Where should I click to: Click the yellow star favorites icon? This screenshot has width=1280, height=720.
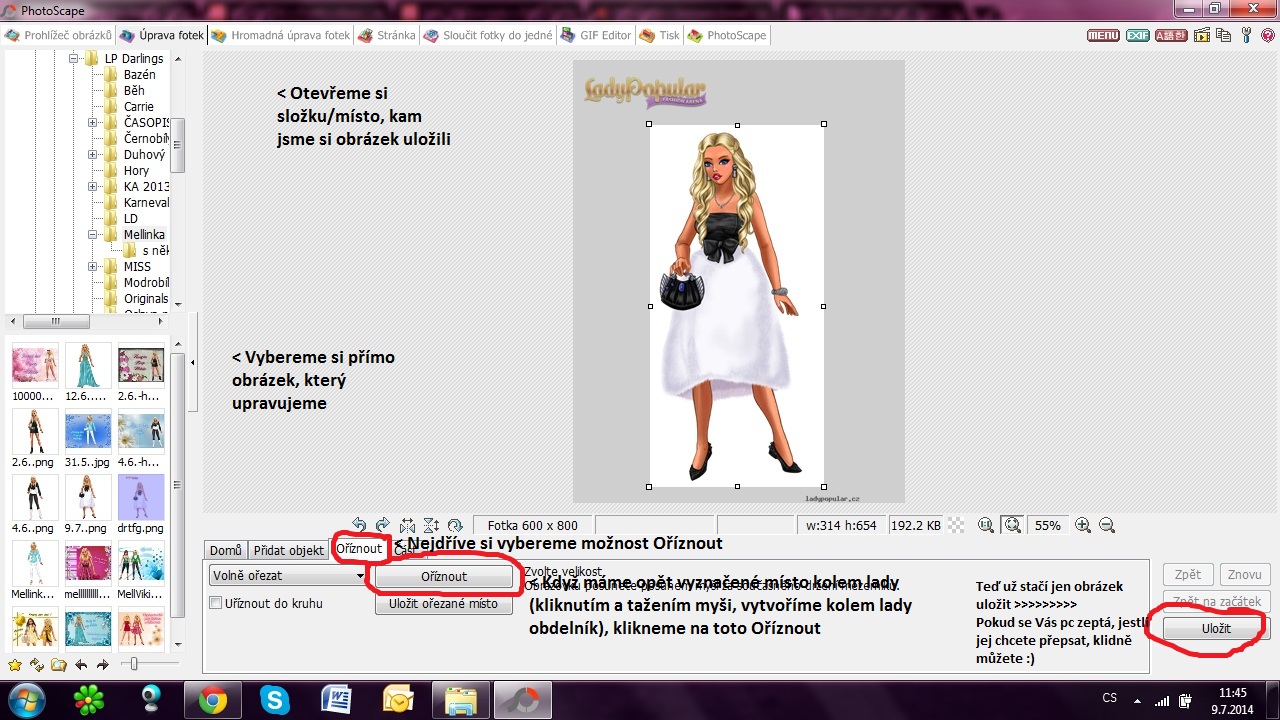(x=15, y=665)
